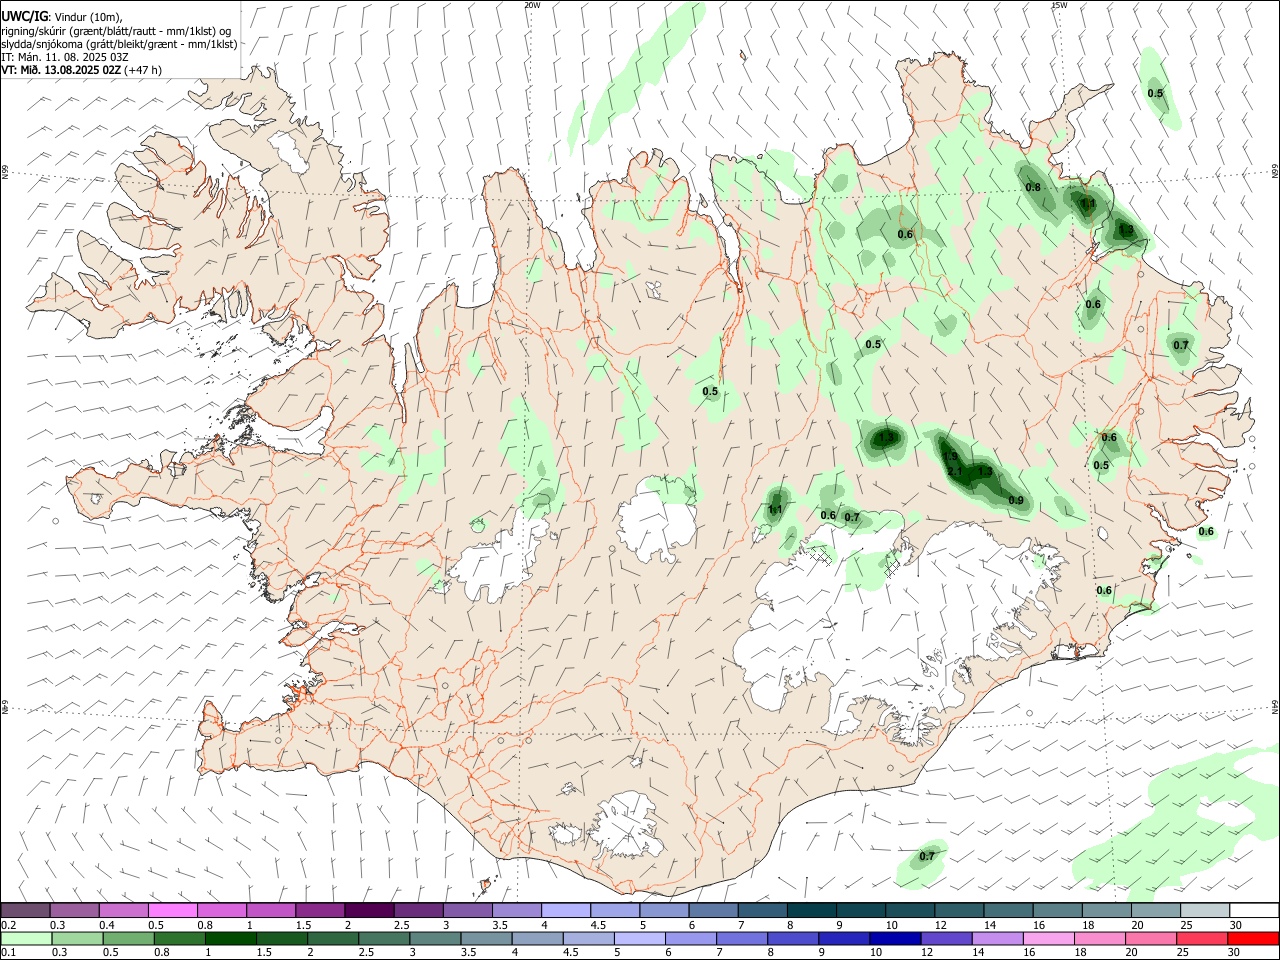Viewport: 1280px width, 960px height.
Task: Select the 'IT: Mán. 11. 08. 2025 03Z' line
Action: (65, 57)
